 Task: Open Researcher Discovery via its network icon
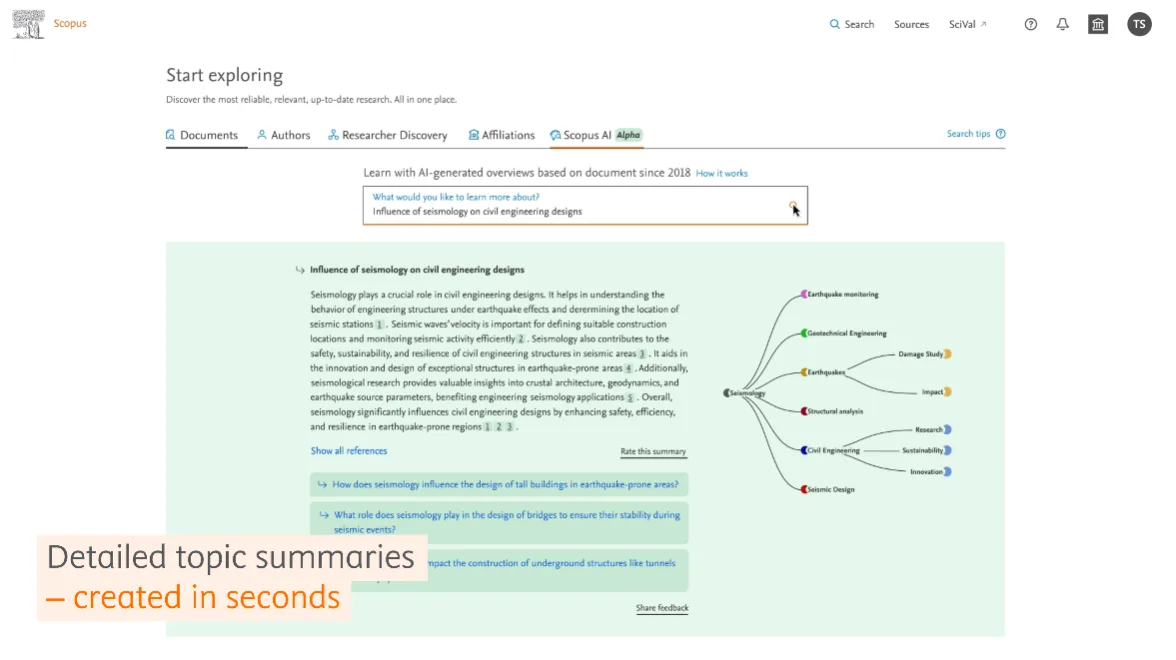[x=332, y=135]
